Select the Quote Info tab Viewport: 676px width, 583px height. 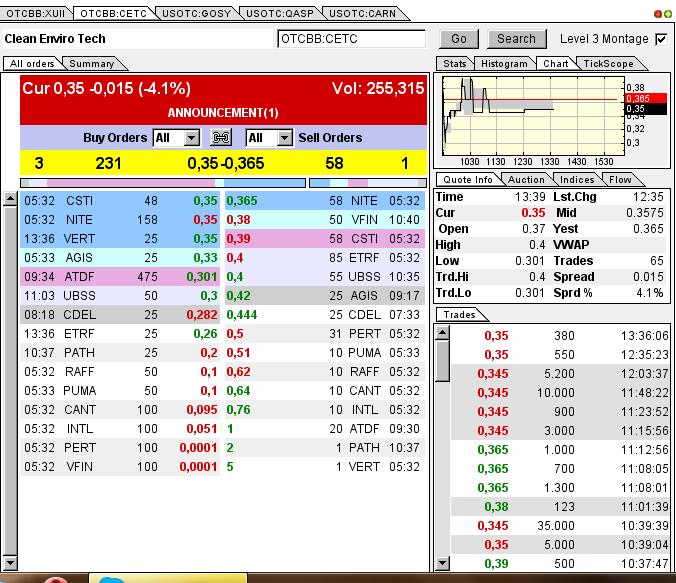(x=468, y=179)
